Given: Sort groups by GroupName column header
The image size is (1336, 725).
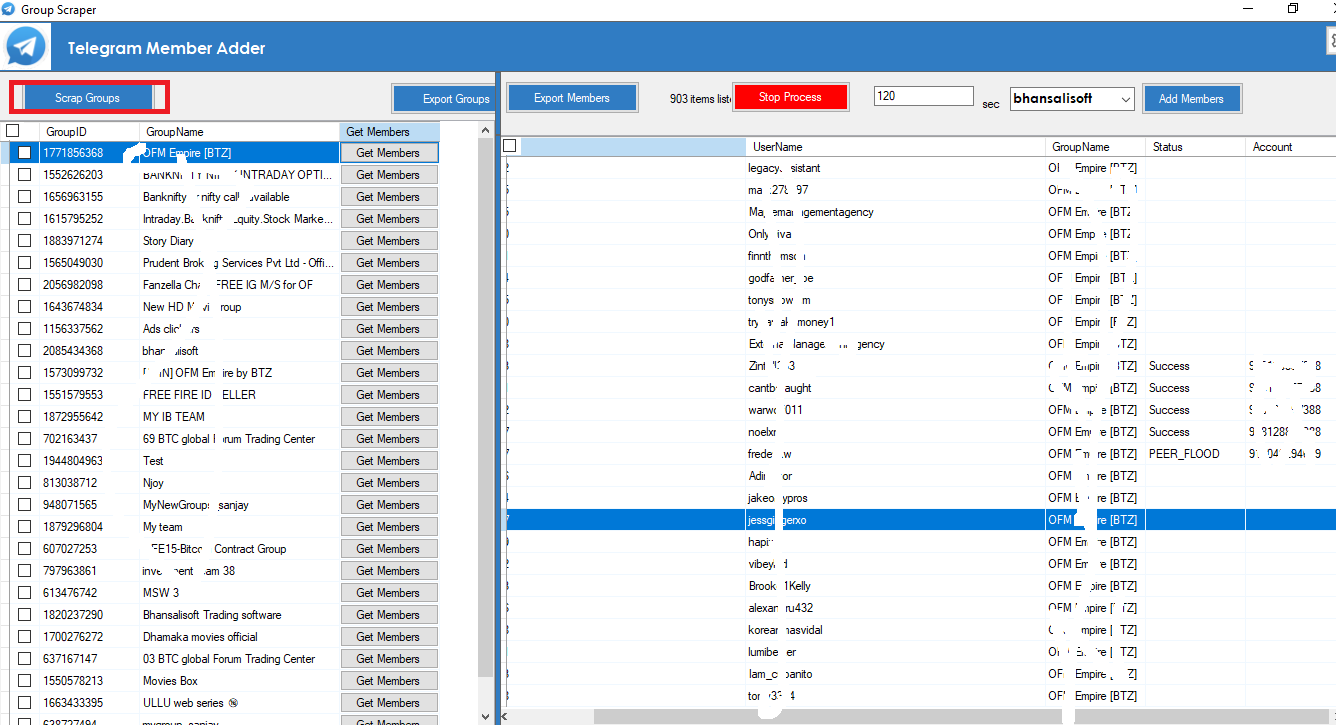Looking at the screenshot, I should pos(239,131).
